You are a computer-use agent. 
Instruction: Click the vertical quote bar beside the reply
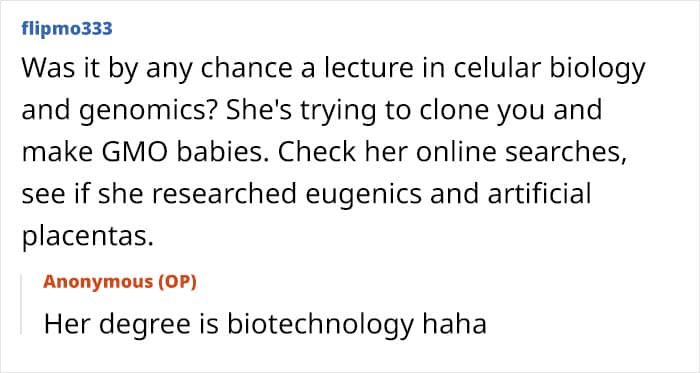point(21,304)
